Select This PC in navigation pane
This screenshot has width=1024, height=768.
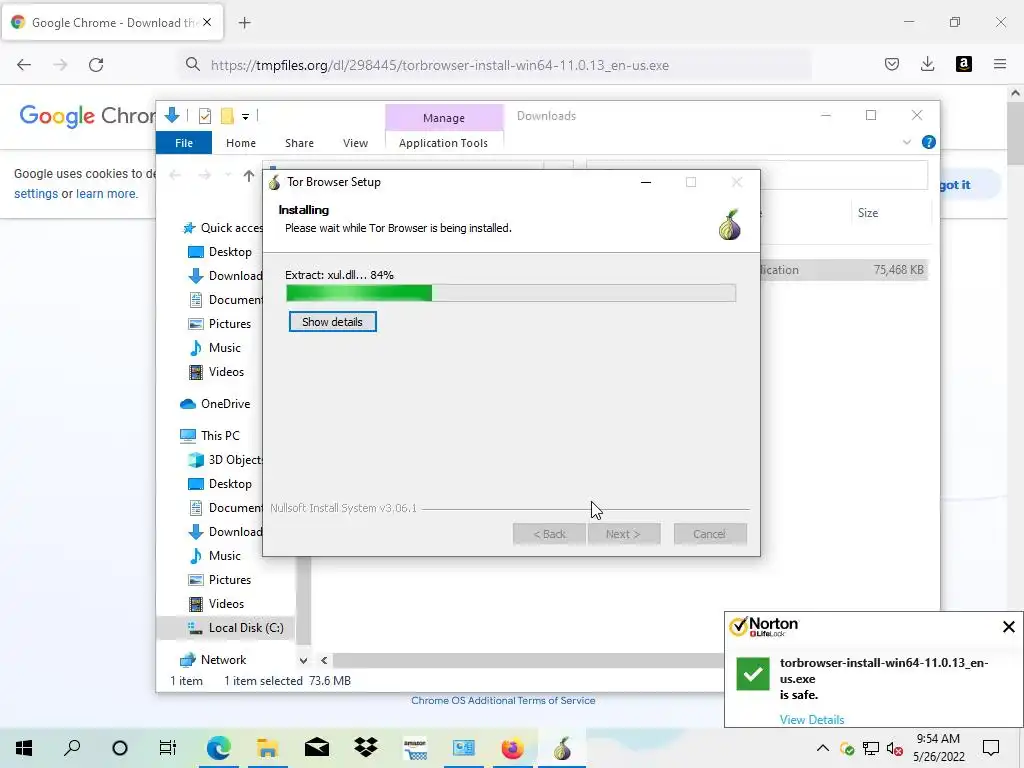point(210,436)
